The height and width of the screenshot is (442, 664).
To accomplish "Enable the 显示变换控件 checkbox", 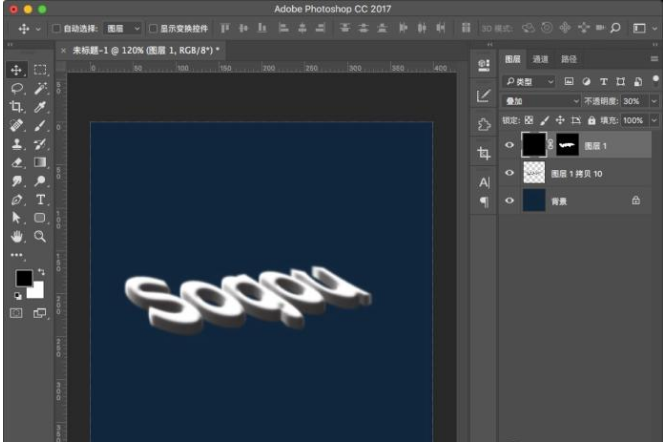I will click(153, 29).
